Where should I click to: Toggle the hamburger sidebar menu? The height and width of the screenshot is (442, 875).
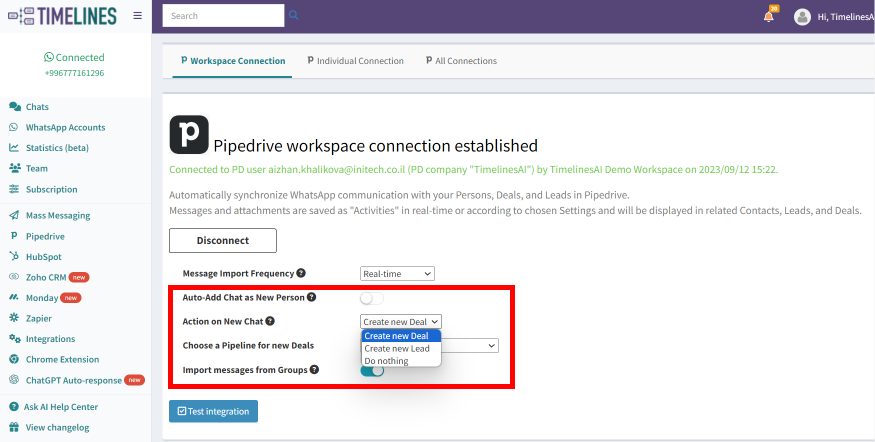(137, 16)
